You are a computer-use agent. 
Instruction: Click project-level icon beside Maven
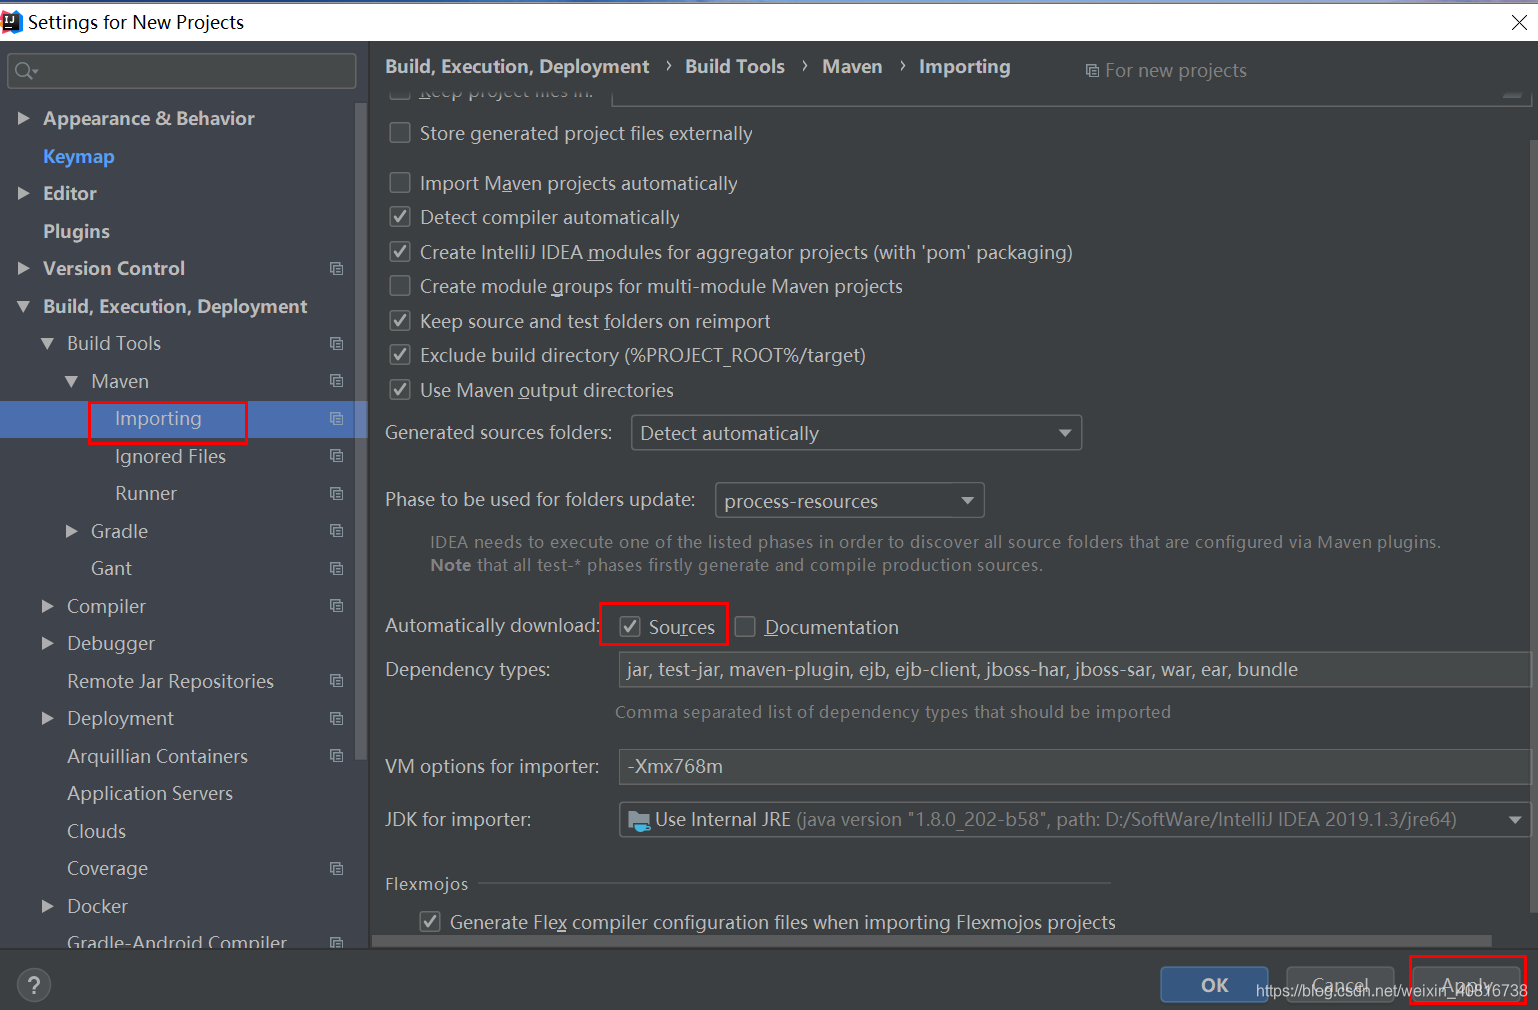[x=336, y=381]
